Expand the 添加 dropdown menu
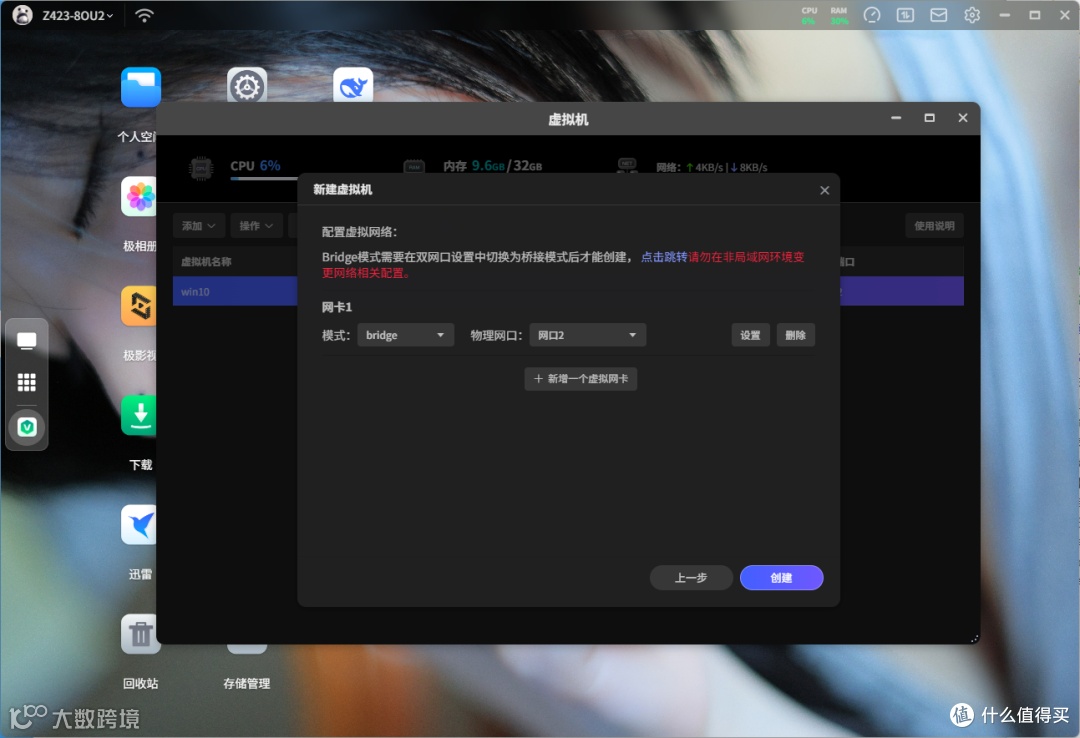 coord(197,225)
